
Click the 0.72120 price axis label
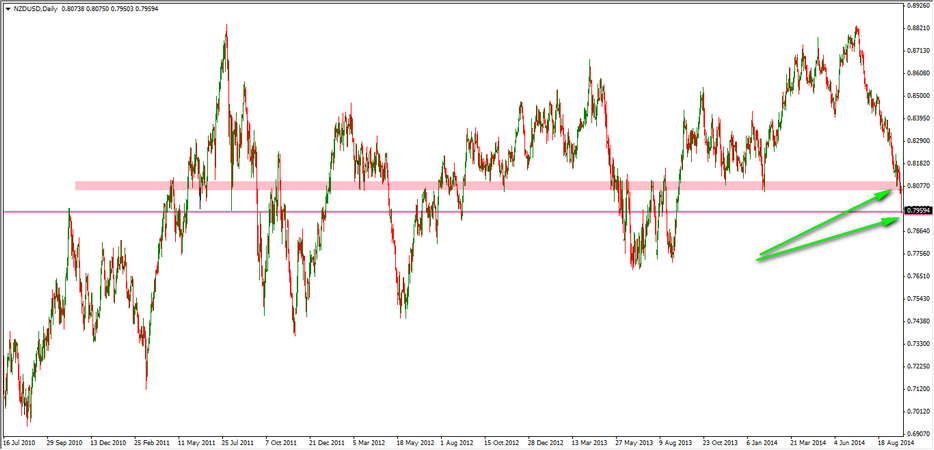pos(918,366)
